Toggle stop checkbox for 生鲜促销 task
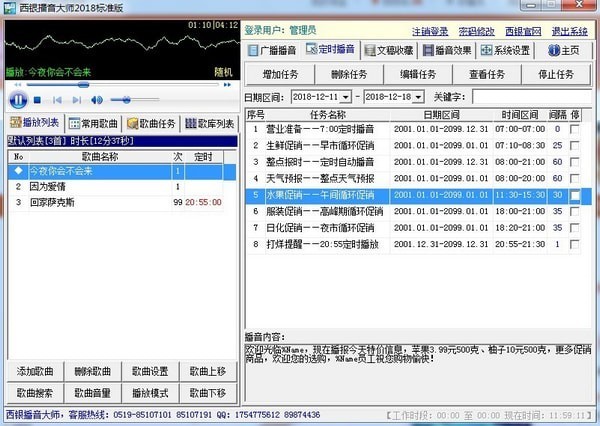This screenshot has width=600, height=426. [x=574, y=146]
